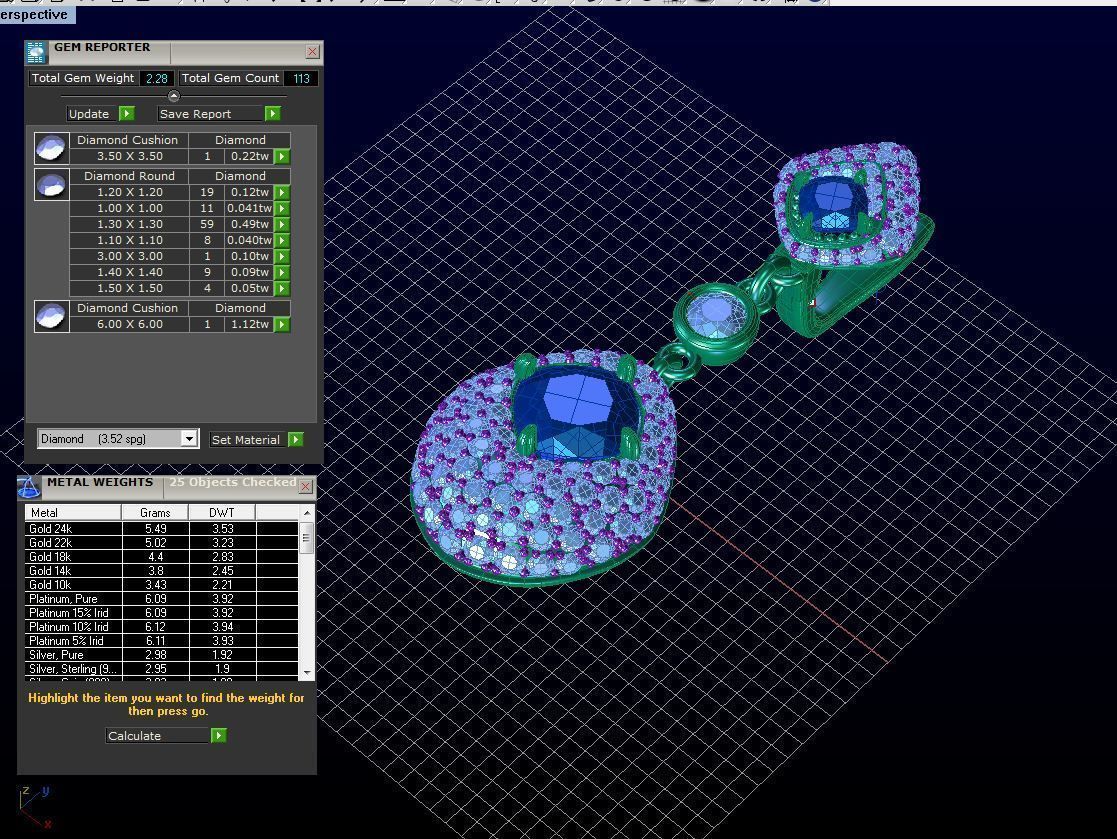Click green arrow beside 0.041tw row
This screenshot has height=839, width=1117.
(x=282, y=208)
